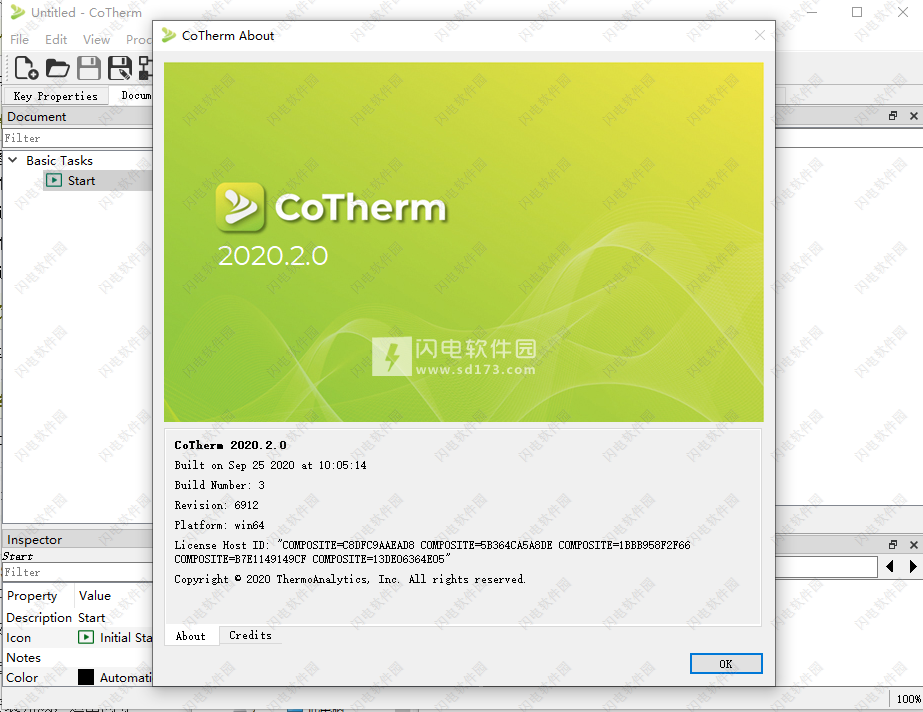Image resolution: width=923 pixels, height=712 pixels.
Task: Float the lower right docked panel
Action: 893,545
